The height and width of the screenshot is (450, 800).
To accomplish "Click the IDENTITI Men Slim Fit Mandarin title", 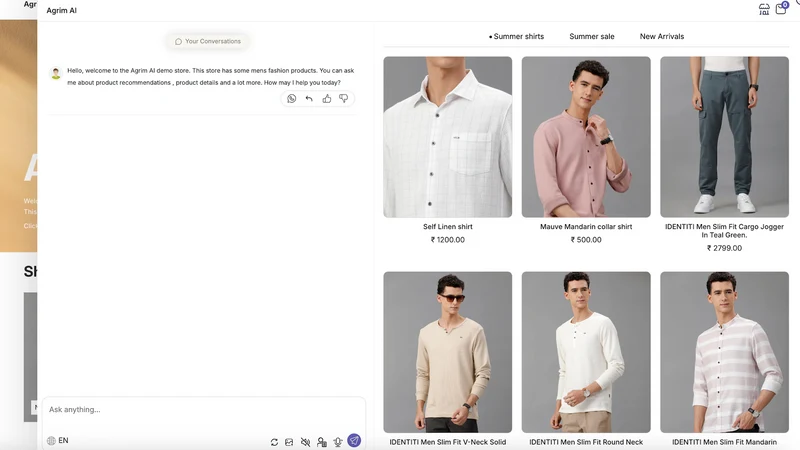I will click(724, 442).
